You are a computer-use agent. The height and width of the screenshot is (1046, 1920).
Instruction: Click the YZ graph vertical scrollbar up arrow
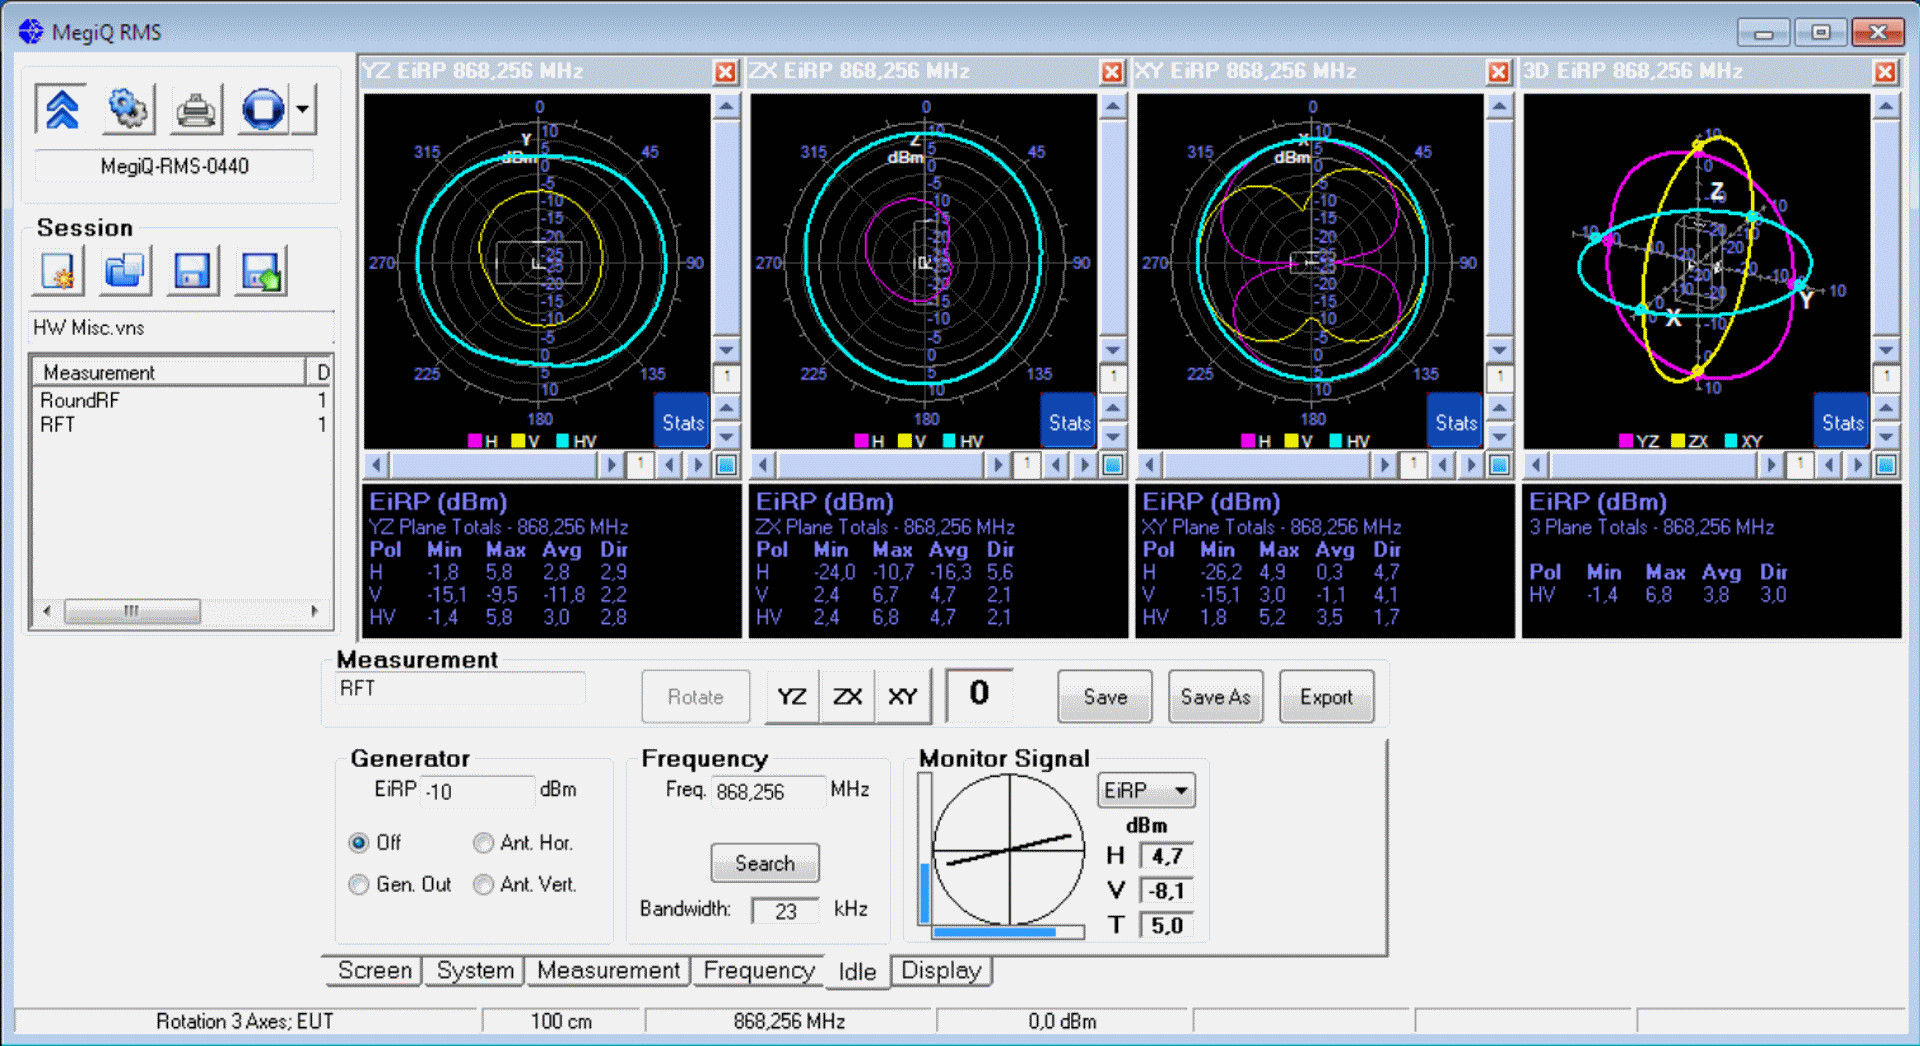727,106
